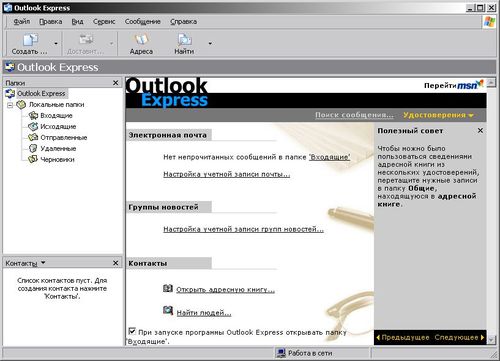Click the address book icon beside Открыть адресную книгу
This screenshot has width=500, height=361.
tap(168, 288)
